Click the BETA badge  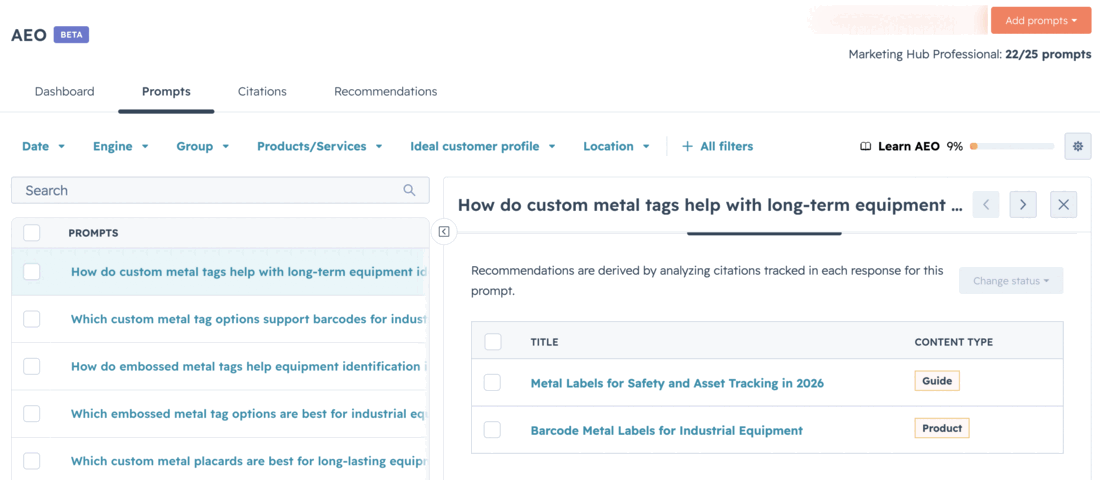click(72, 34)
